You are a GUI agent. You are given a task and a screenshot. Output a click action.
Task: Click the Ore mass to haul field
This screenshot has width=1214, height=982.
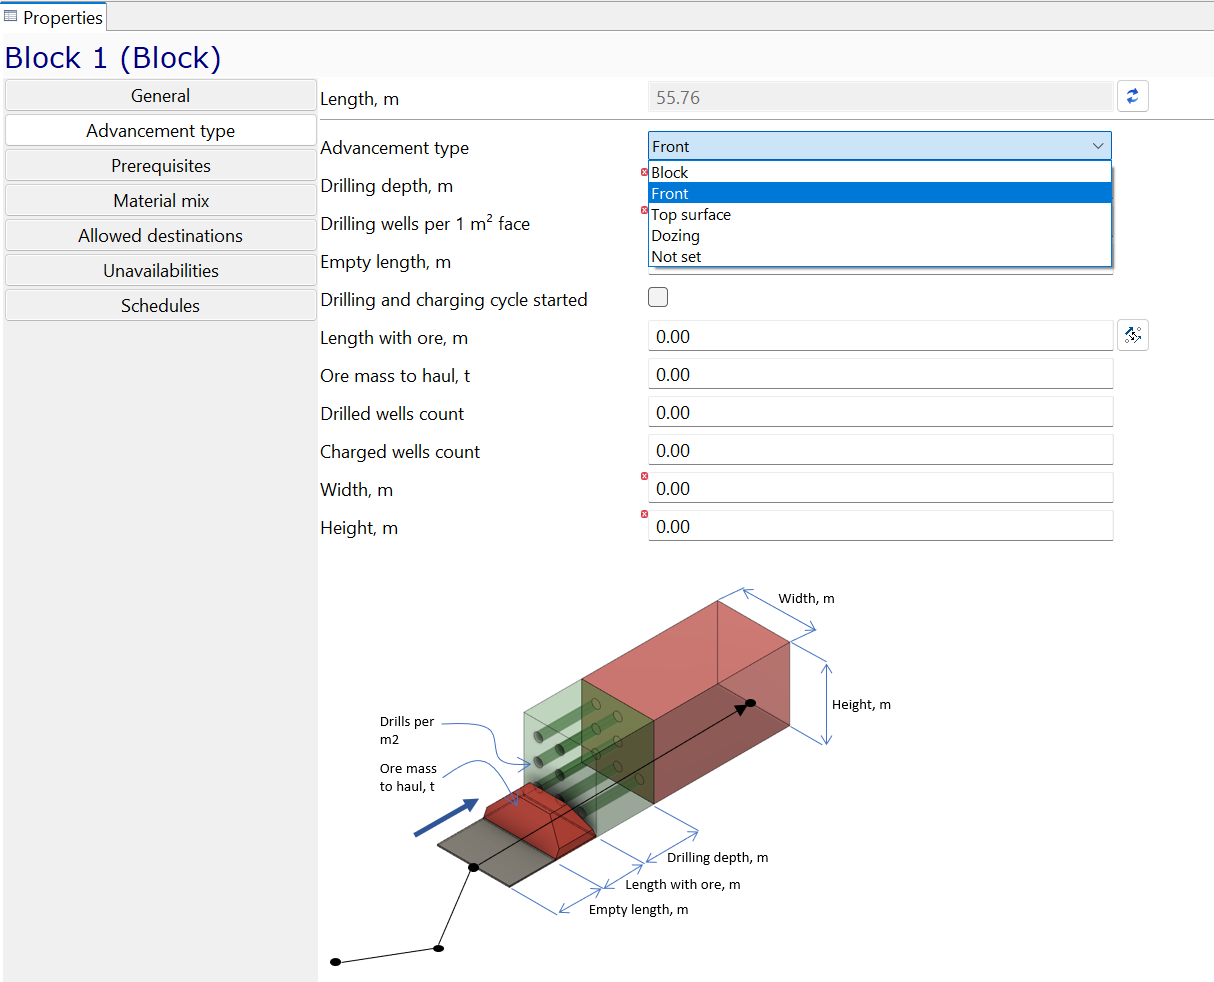tap(880, 374)
